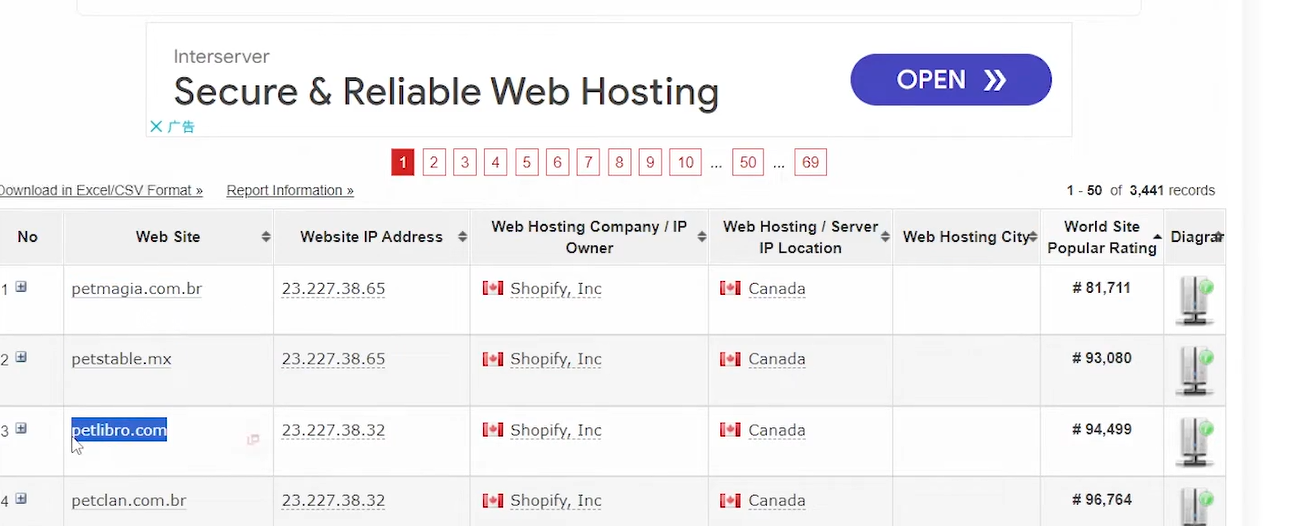Go to page 4 of results
Image resolution: width=1296 pixels, height=526 pixels.
point(495,162)
